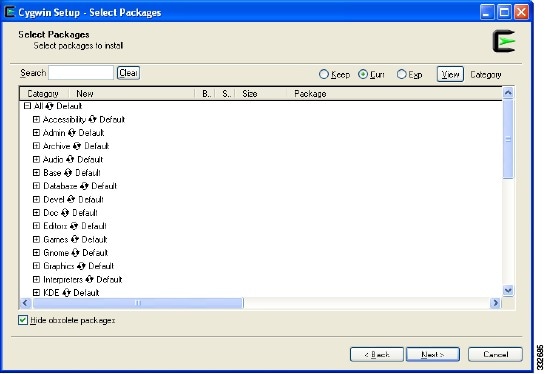
Task: Click the Size column header
Action: (260, 94)
